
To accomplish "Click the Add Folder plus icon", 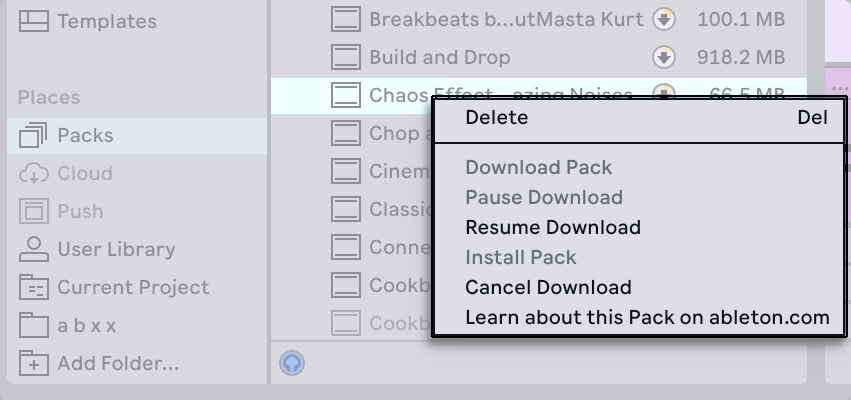I will point(34,363).
